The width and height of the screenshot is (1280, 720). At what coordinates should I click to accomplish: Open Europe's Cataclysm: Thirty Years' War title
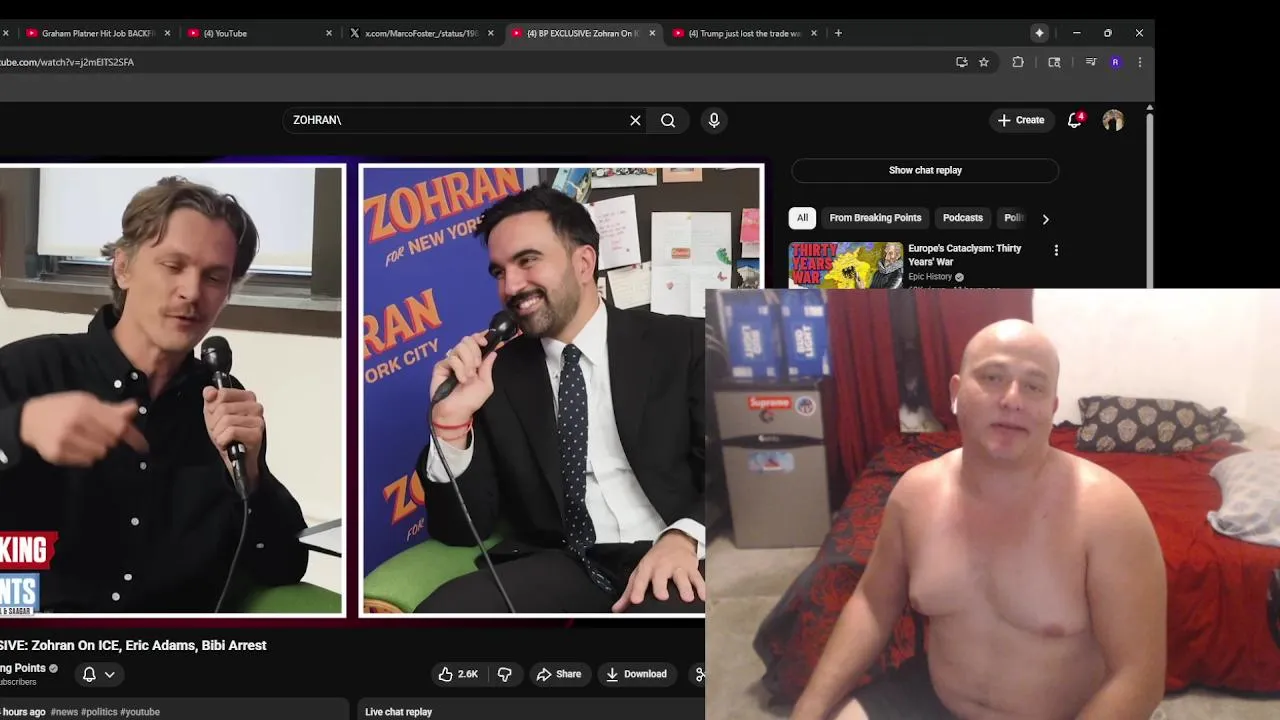coord(965,255)
